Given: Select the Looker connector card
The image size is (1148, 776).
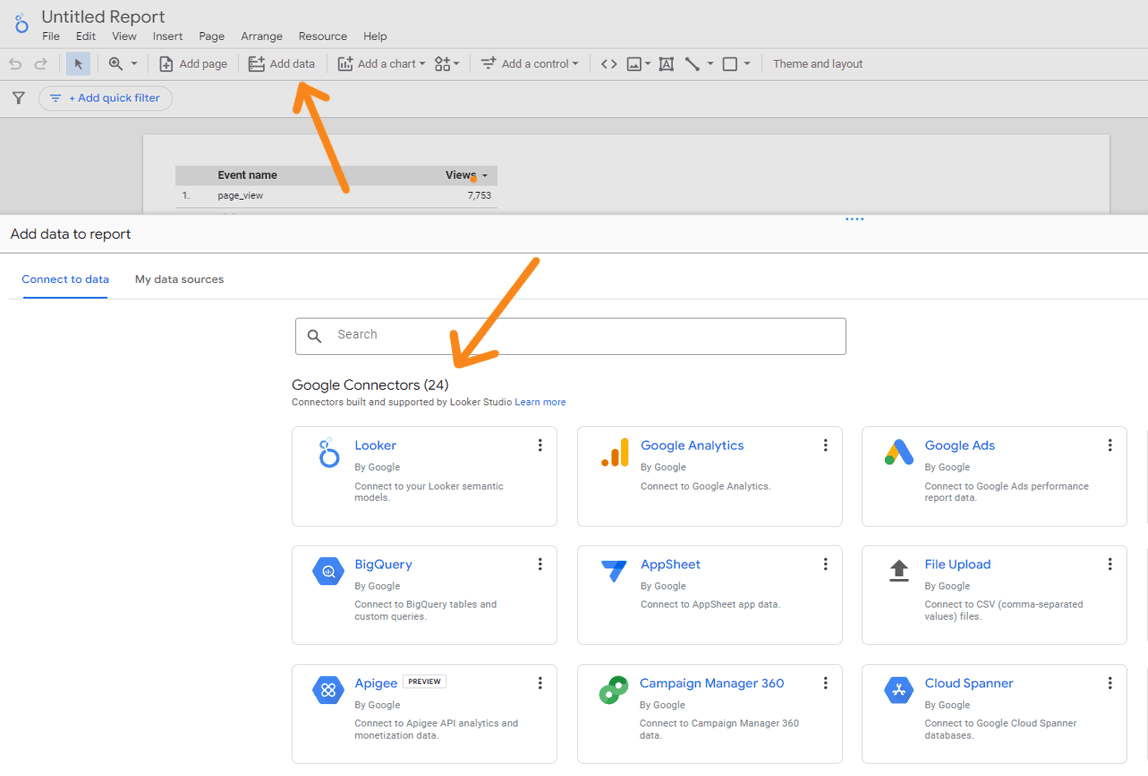Looking at the screenshot, I should [x=424, y=477].
